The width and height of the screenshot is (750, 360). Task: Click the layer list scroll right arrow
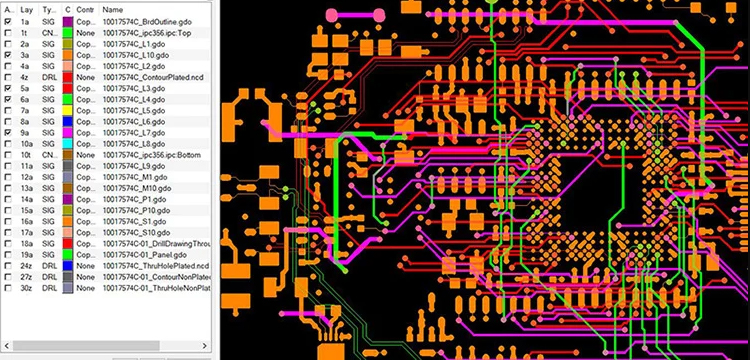click(205, 346)
